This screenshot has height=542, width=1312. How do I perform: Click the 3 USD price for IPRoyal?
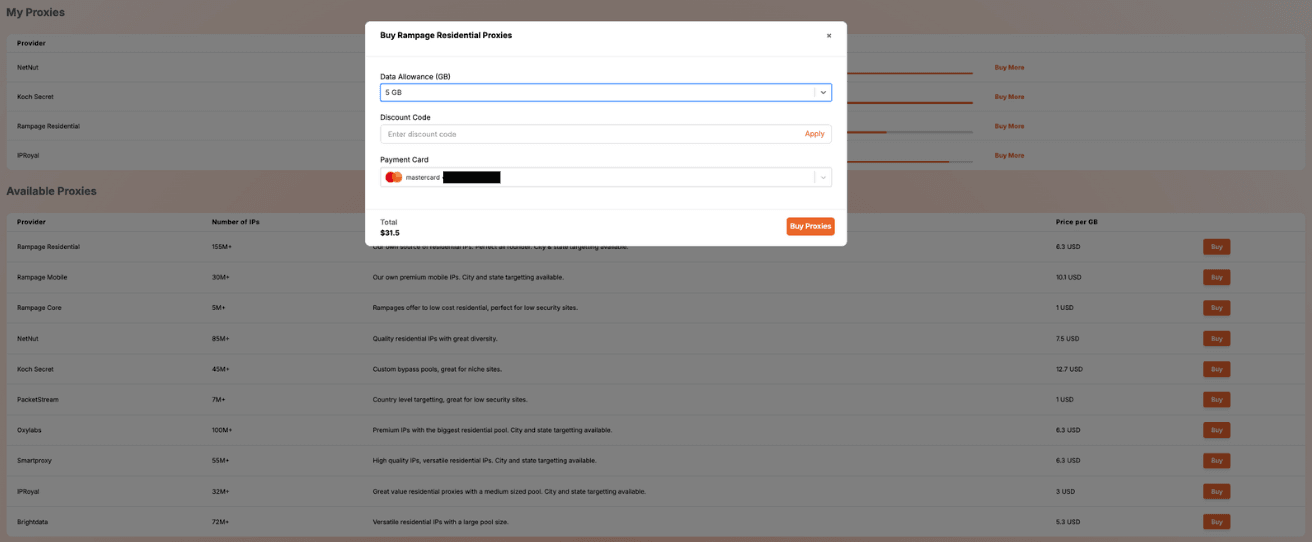1065,491
